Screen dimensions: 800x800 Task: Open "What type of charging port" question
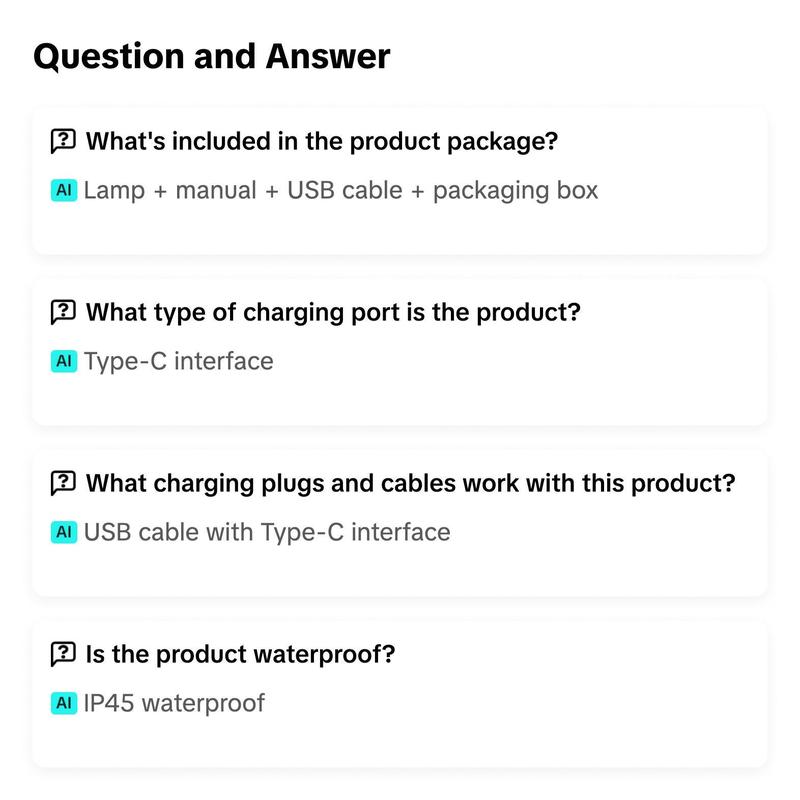click(x=333, y=312)
